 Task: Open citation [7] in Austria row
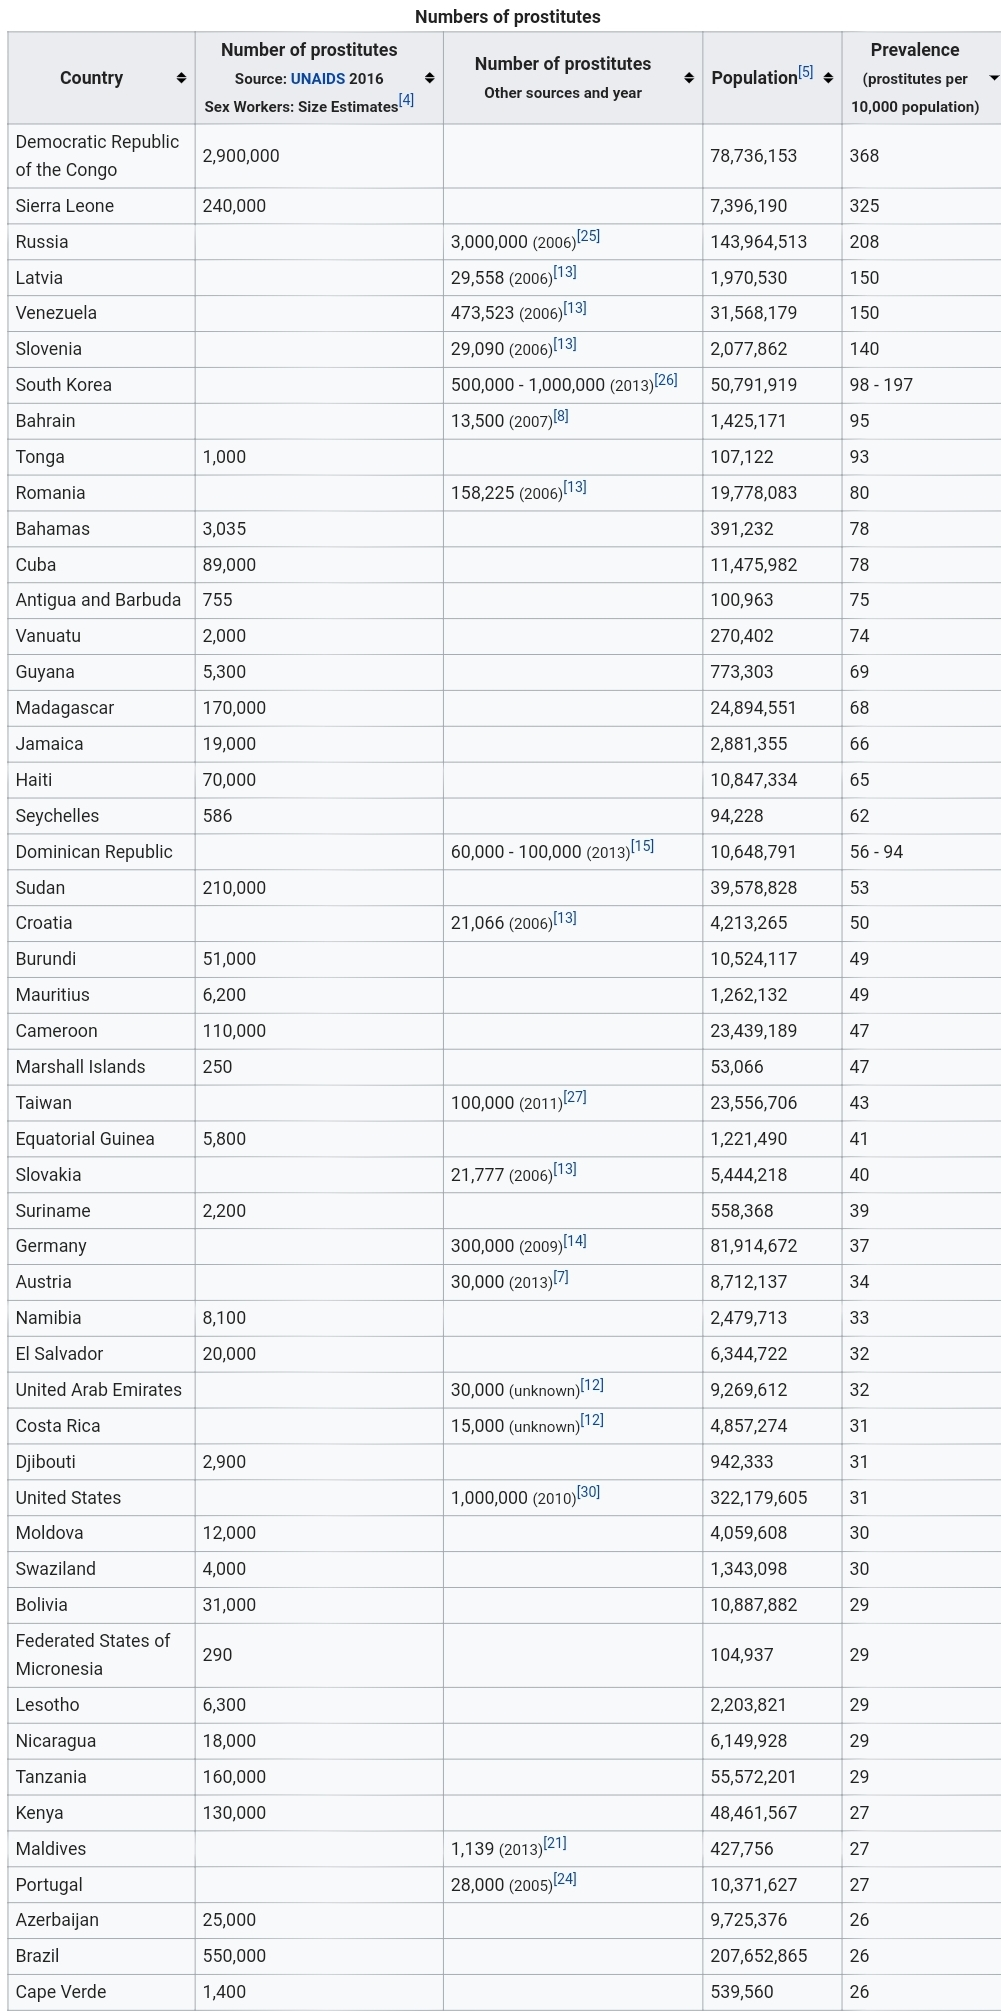[561, 1277]
